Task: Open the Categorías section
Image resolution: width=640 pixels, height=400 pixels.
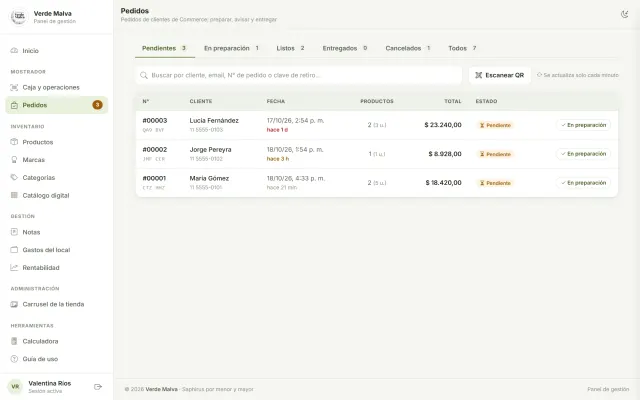Action: (x=57, y=178)
